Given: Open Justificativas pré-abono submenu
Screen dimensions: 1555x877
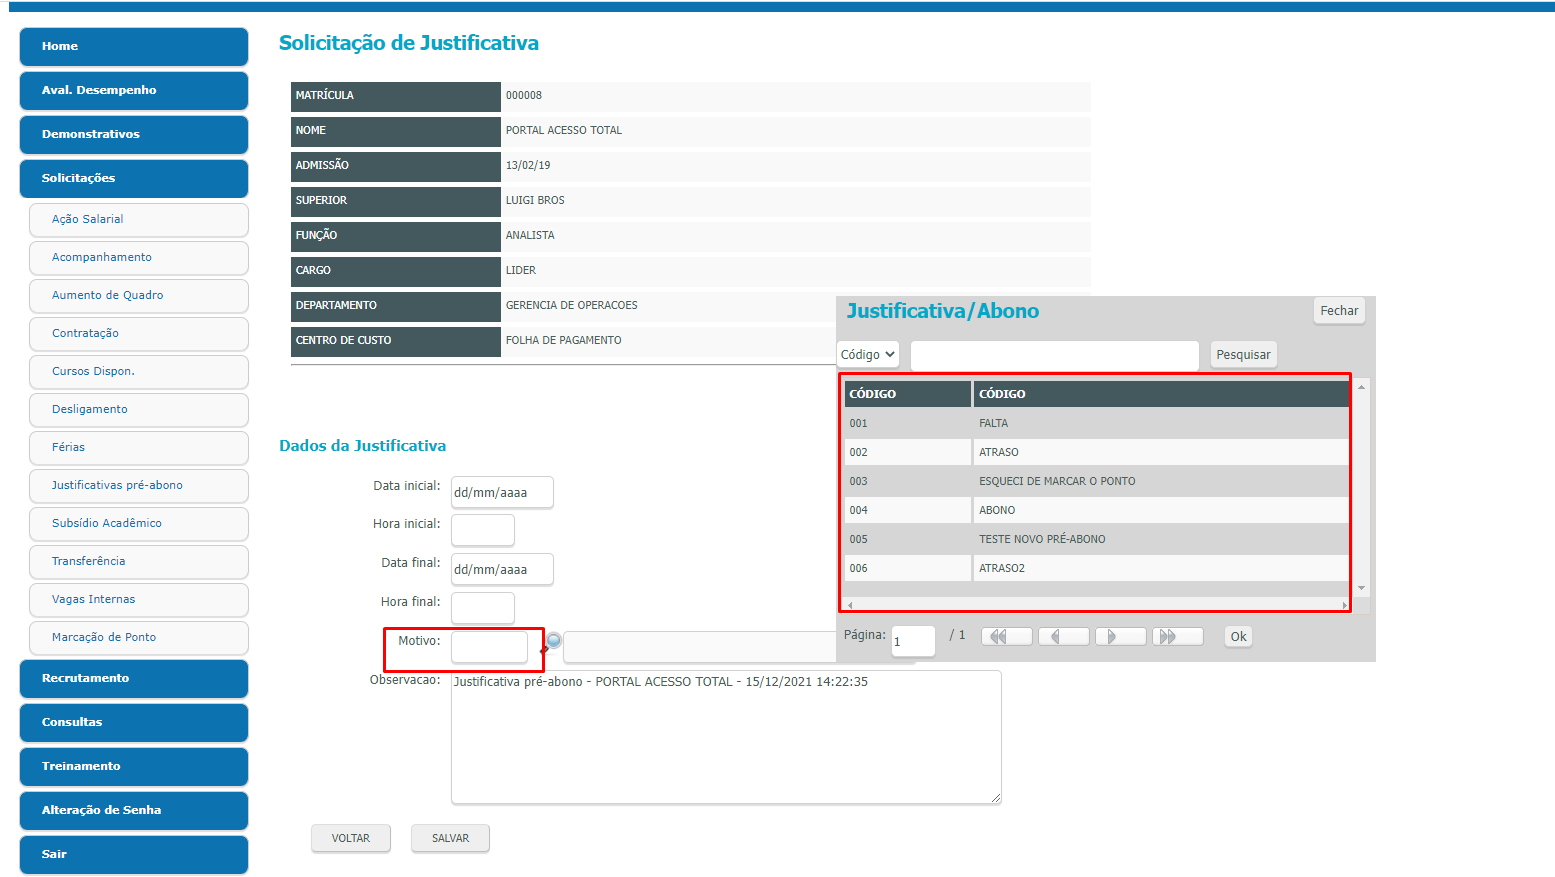Looking at the screenshot, I should 139,485.
